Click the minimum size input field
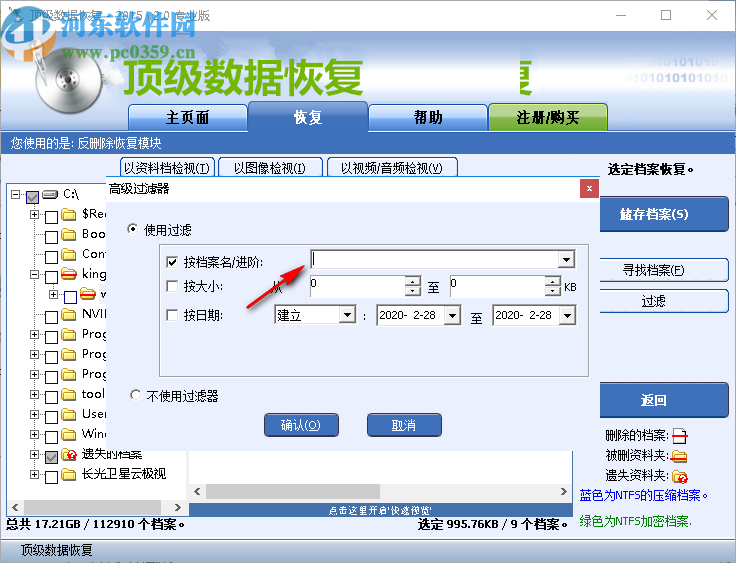736x563 pixels. click(x=358, y=286)
